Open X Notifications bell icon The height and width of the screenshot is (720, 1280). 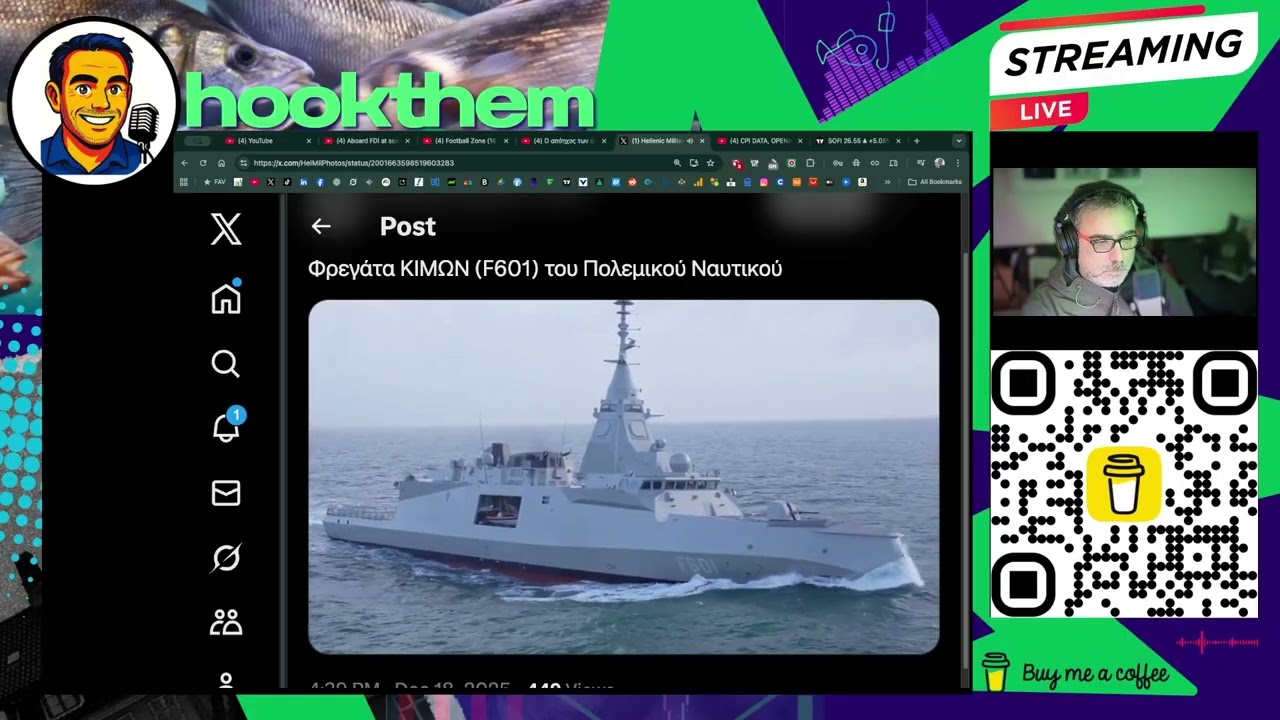[227, 427]
